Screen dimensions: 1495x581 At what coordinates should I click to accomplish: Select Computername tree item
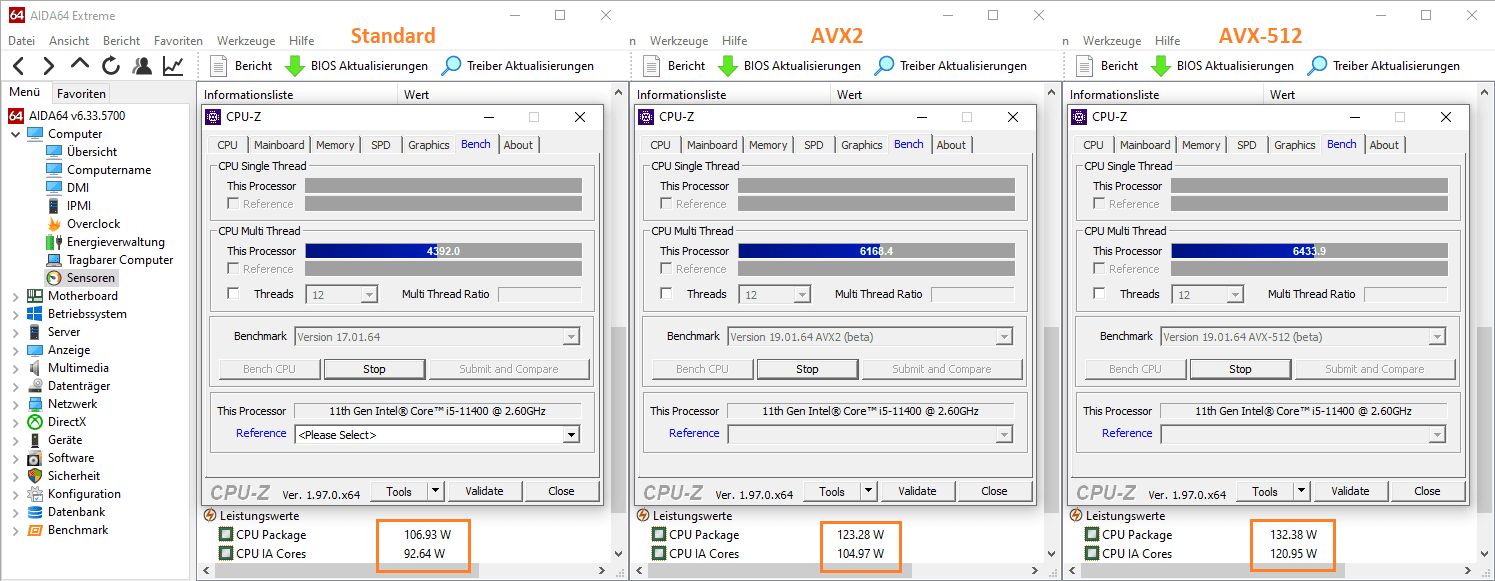tap(109, 170)
